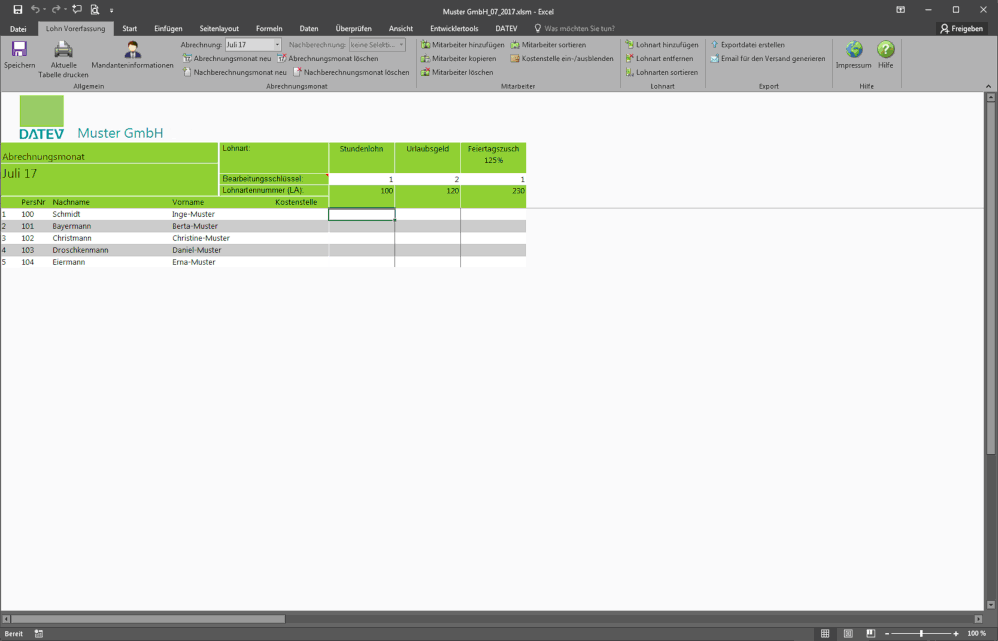The width and height of the screenshot is (998, 641).
Task: Open the undo history dropdown arrow
Action: point(44,10)
